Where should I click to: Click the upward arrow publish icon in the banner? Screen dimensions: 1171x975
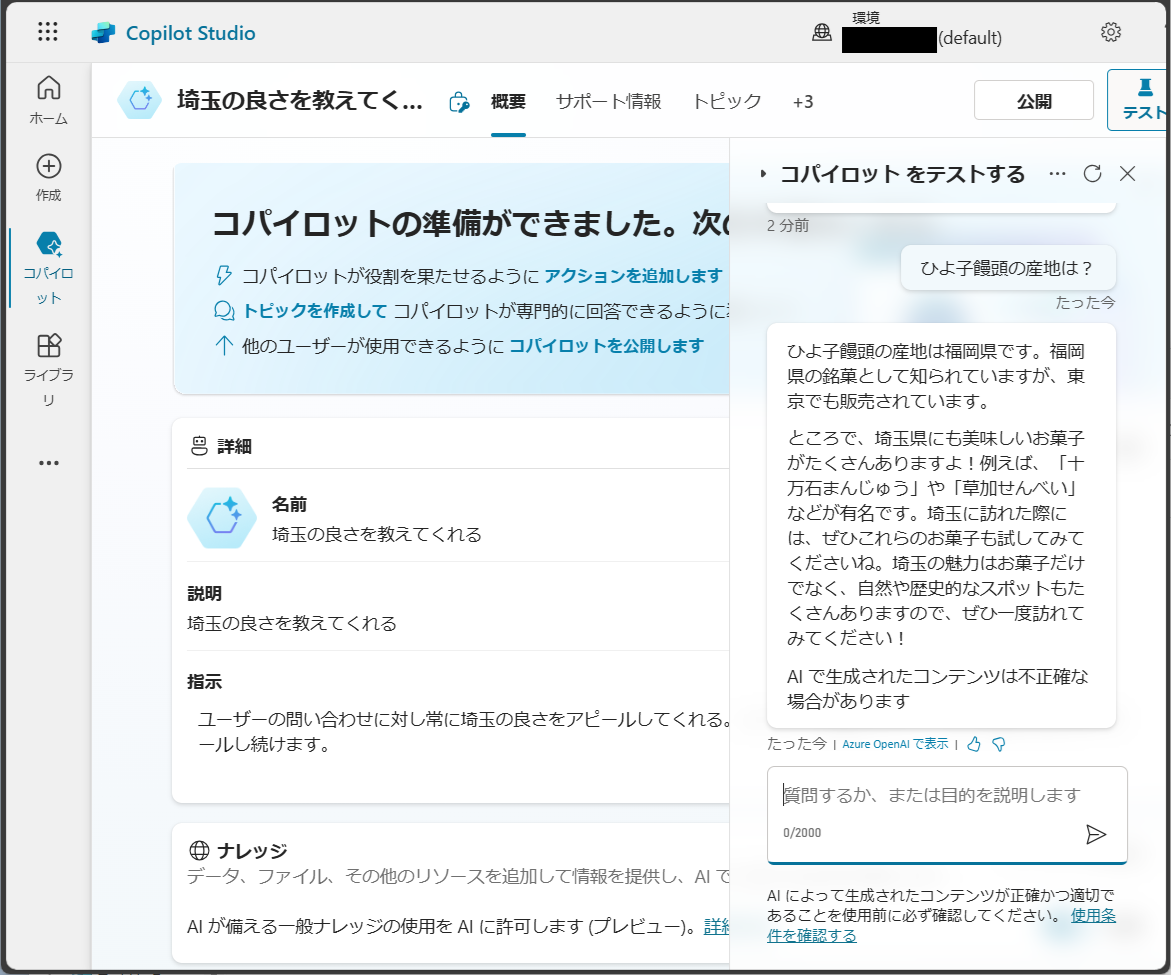223,346
